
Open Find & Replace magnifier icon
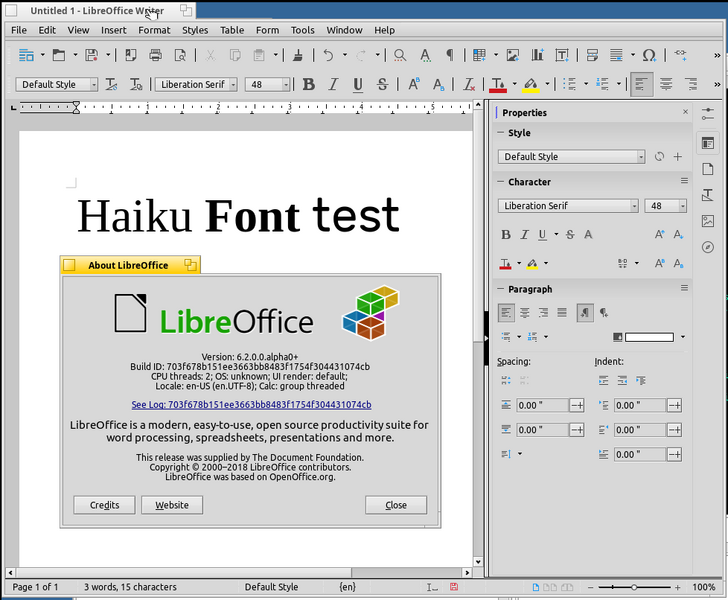coord(400,55)
